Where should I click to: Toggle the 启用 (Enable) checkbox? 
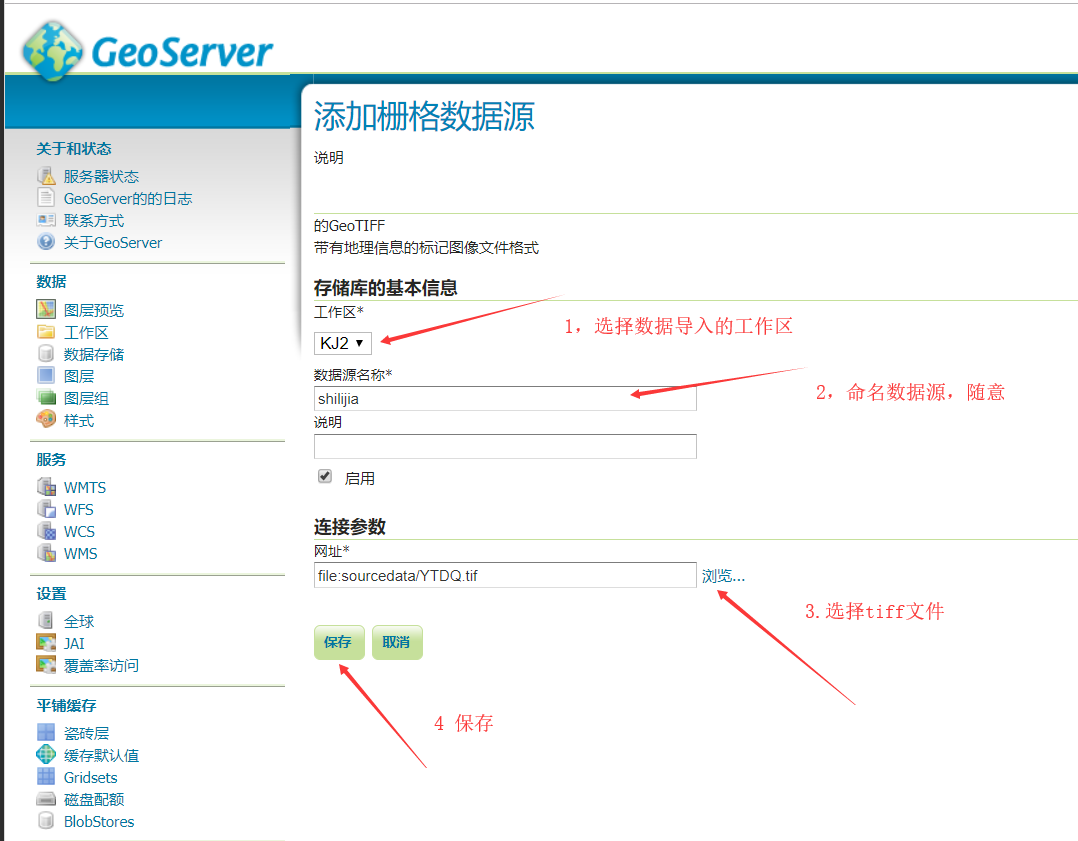point(324,477)
